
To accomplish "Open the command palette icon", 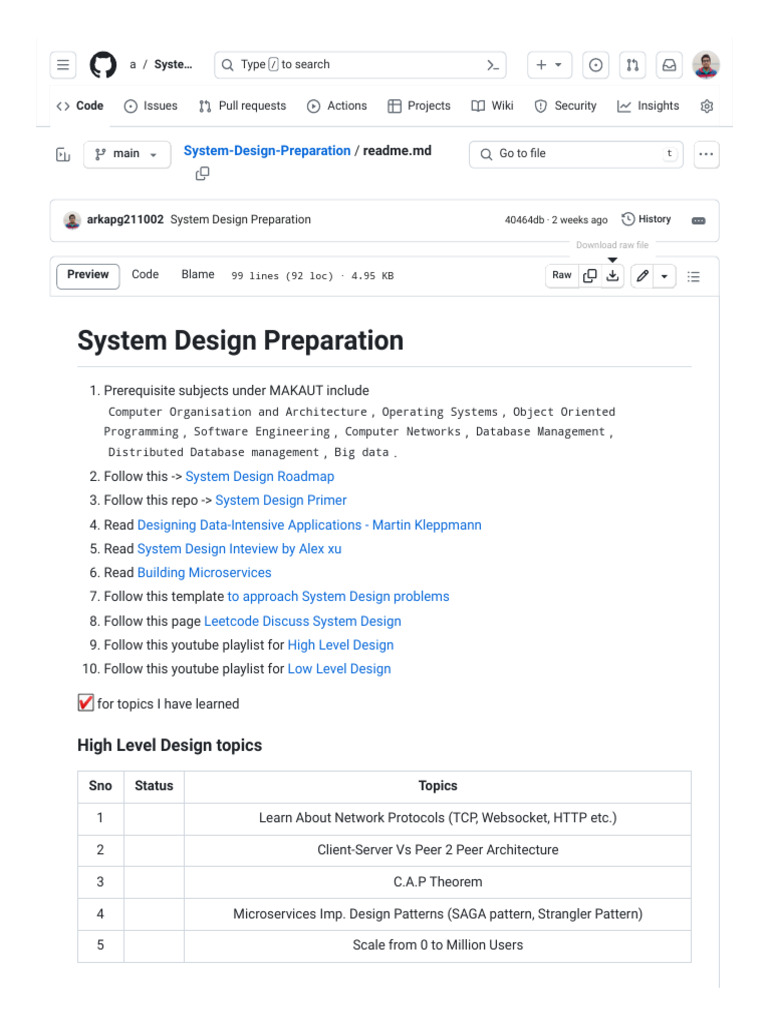I will (x=492, y=65).
